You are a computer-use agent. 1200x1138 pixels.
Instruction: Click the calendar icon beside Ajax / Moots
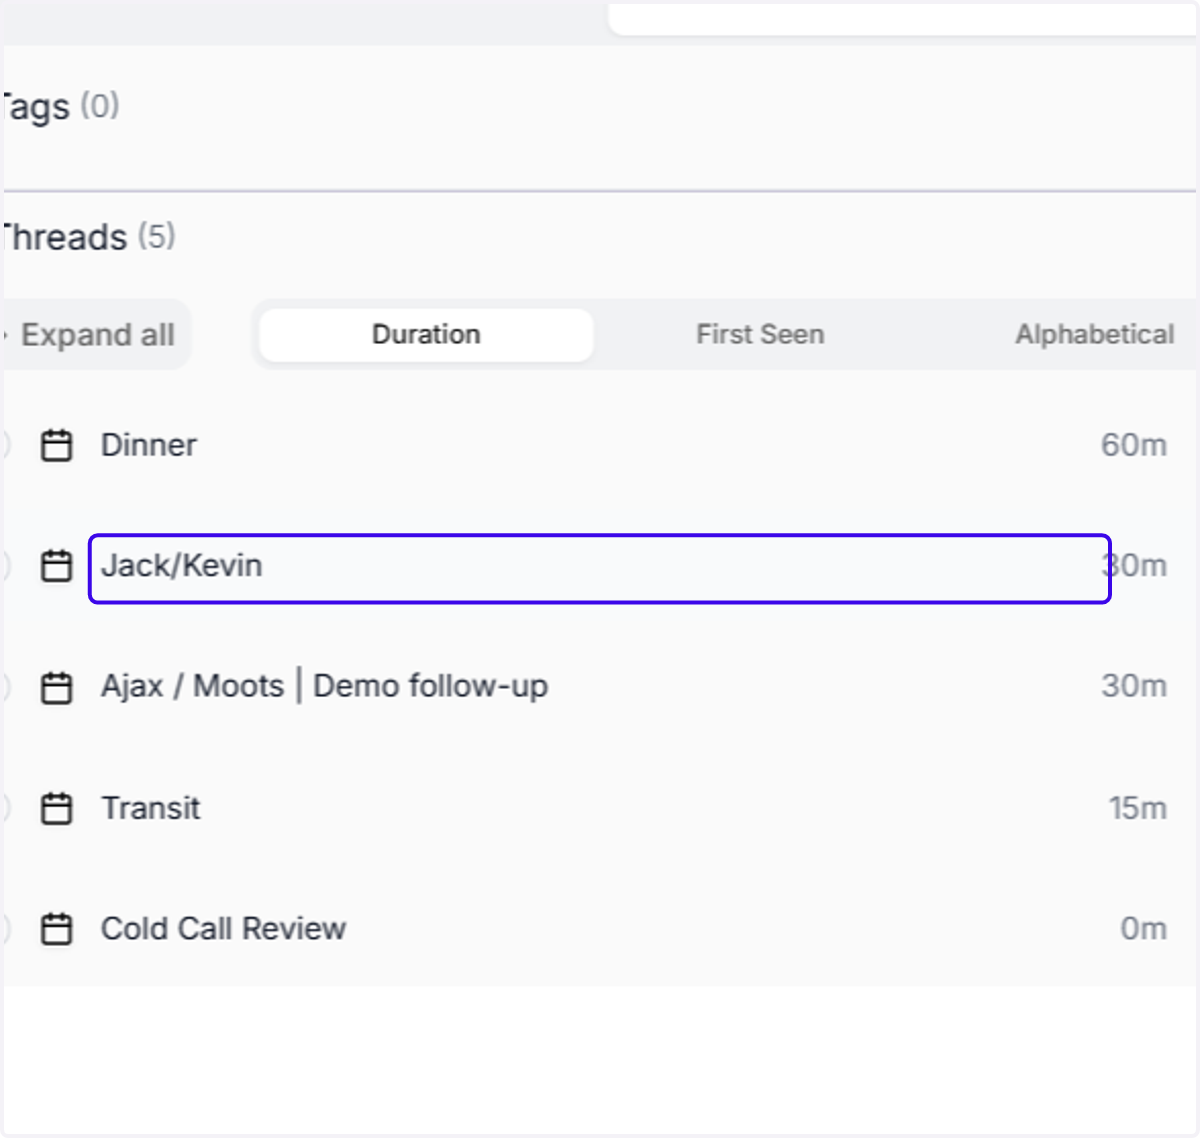(x=56, y=687)
